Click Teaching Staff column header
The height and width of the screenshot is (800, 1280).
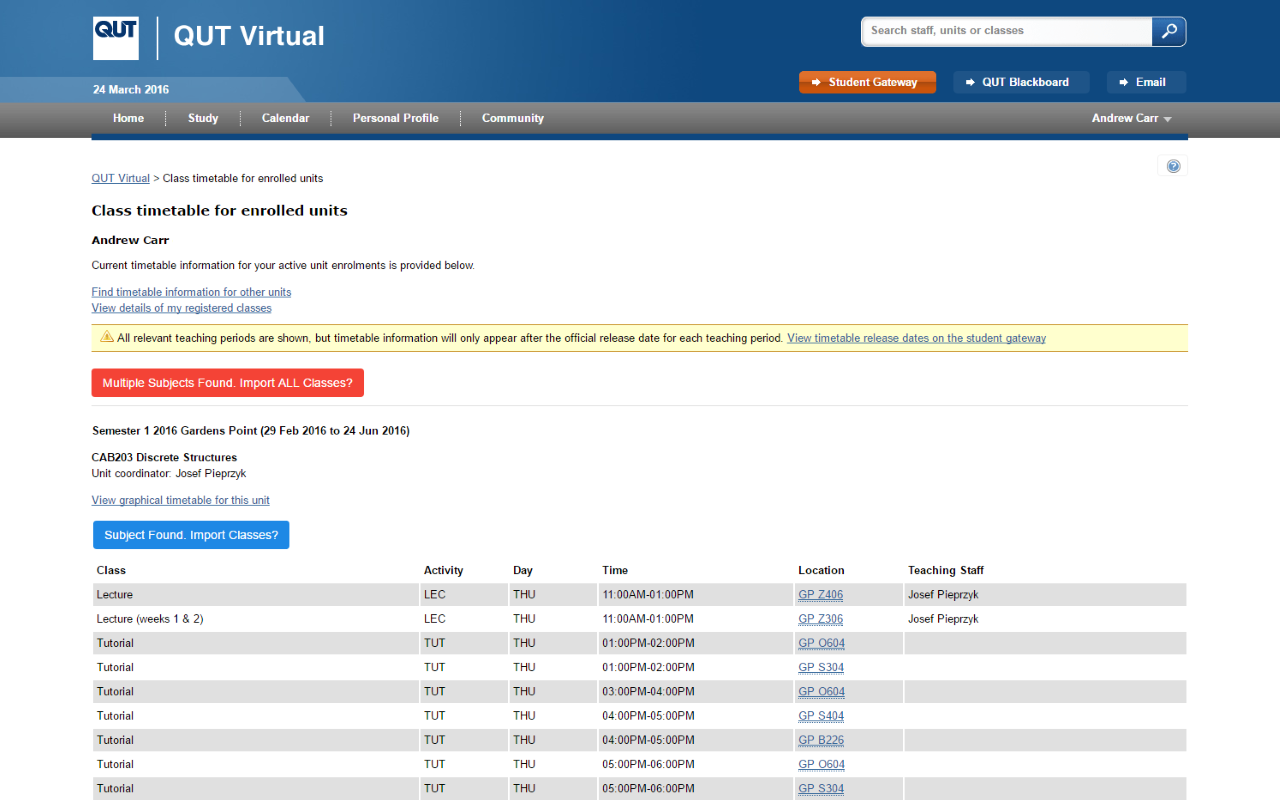[x=946, y=570]
